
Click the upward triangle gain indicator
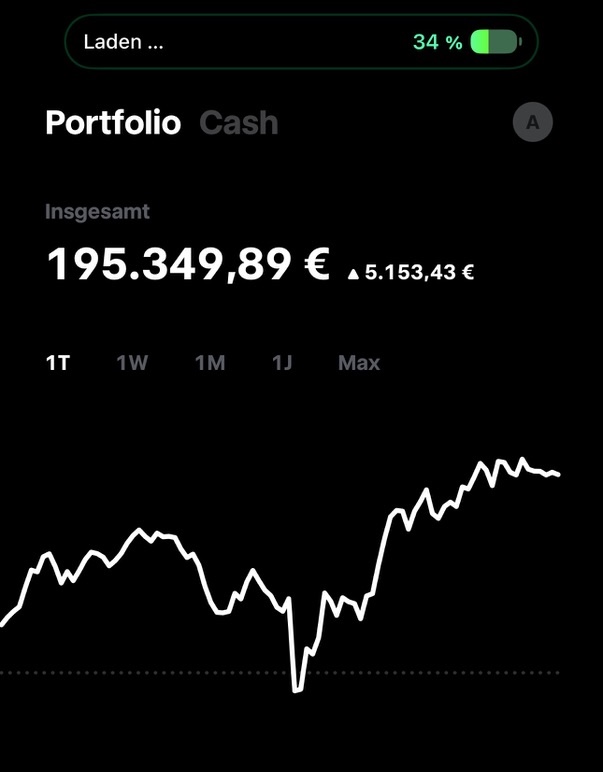(352, 272)
